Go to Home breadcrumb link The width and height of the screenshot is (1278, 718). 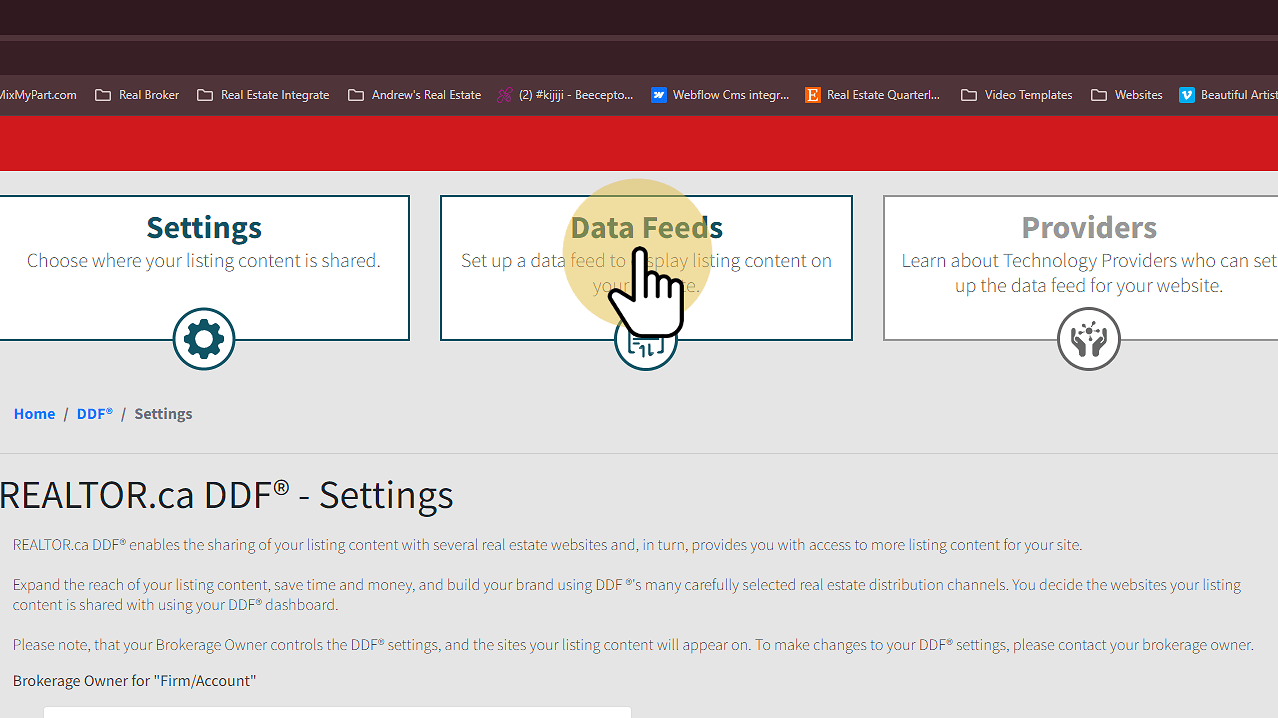34,413
